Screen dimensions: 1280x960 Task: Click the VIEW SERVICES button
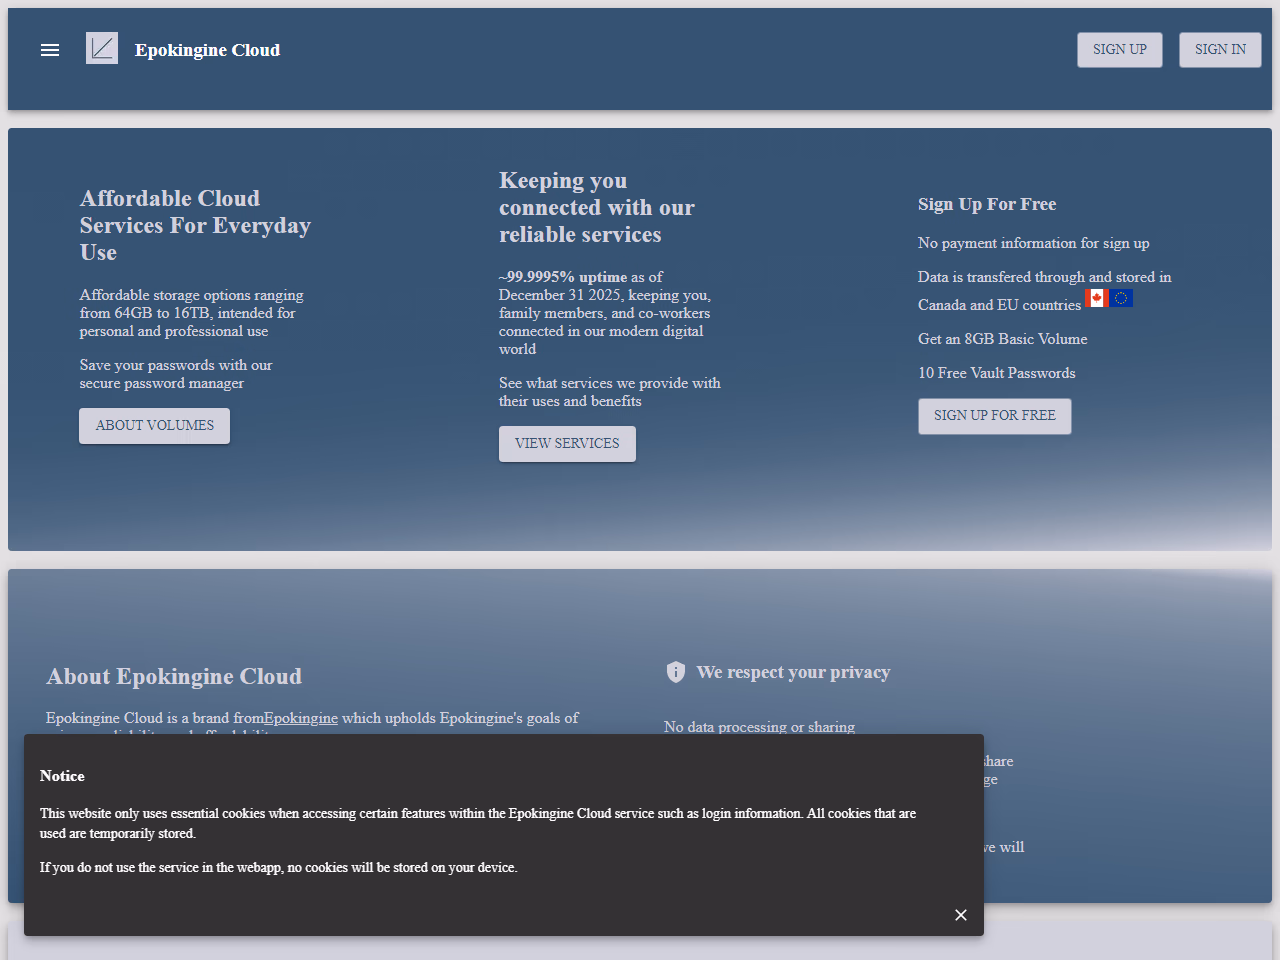tap(567, 444)
